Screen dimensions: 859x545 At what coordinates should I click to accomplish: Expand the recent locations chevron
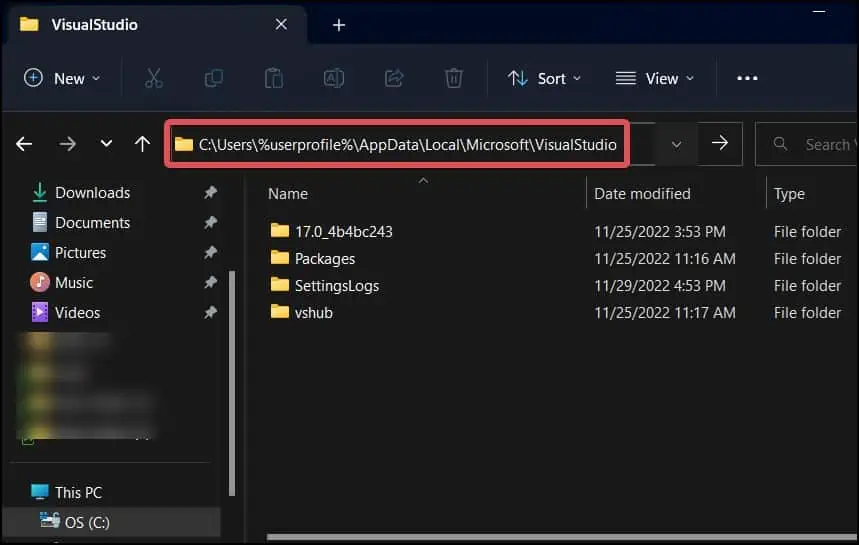pyautogui.click(x=106, y=144)
